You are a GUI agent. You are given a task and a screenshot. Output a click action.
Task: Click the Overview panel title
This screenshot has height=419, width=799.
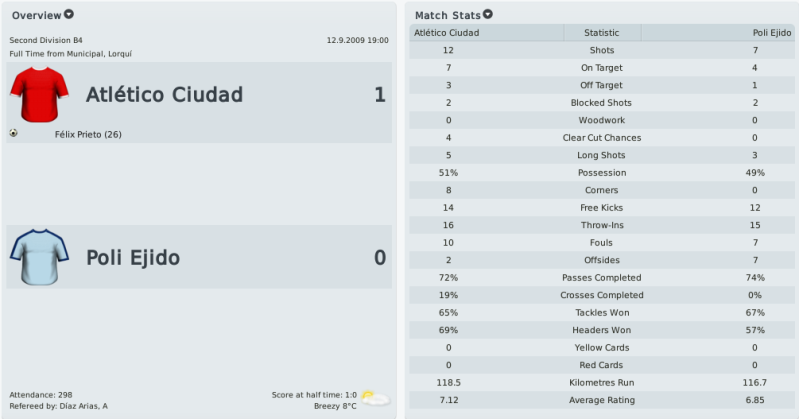click(x=37, y=15)
